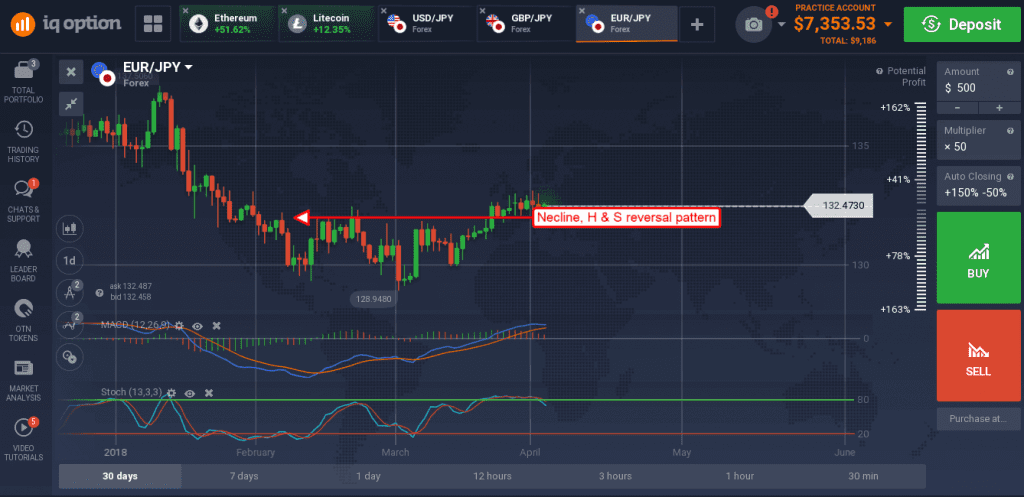Click the iq option logo
The height and width of the screenshot is (497, 1024).
[x=65, y=24]
